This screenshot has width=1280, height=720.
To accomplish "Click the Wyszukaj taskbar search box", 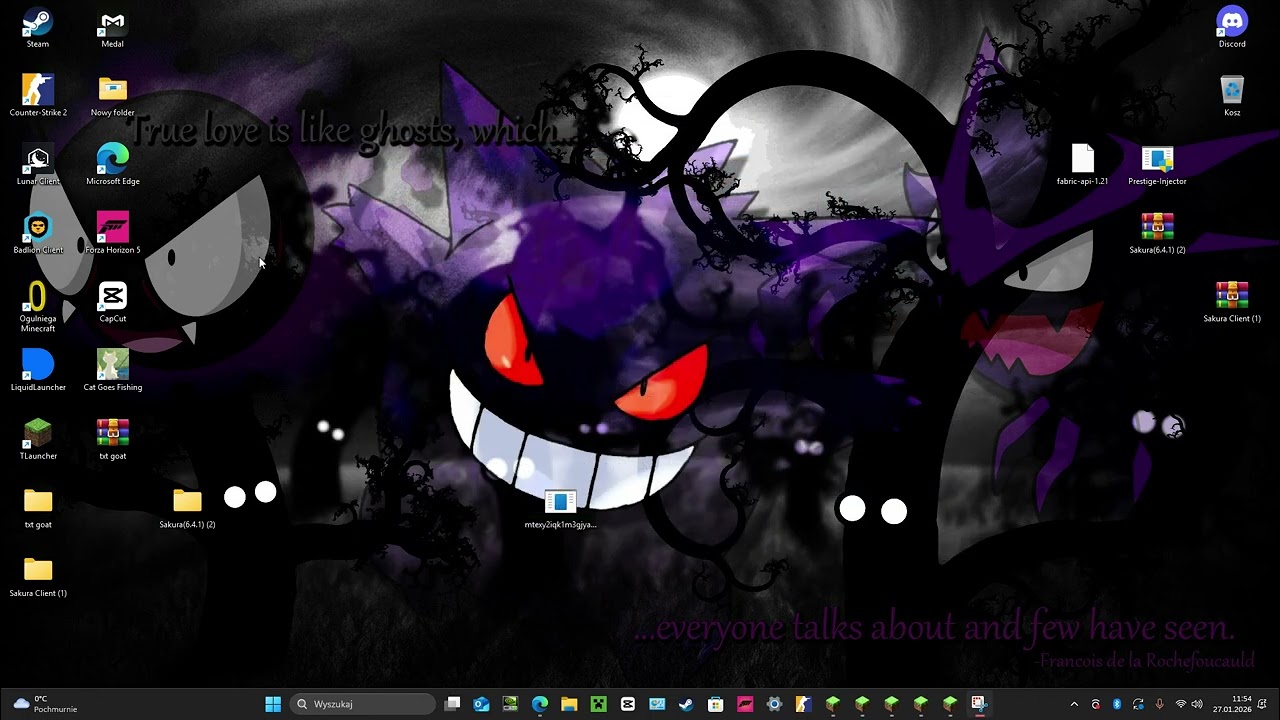I will click(364, 704).
